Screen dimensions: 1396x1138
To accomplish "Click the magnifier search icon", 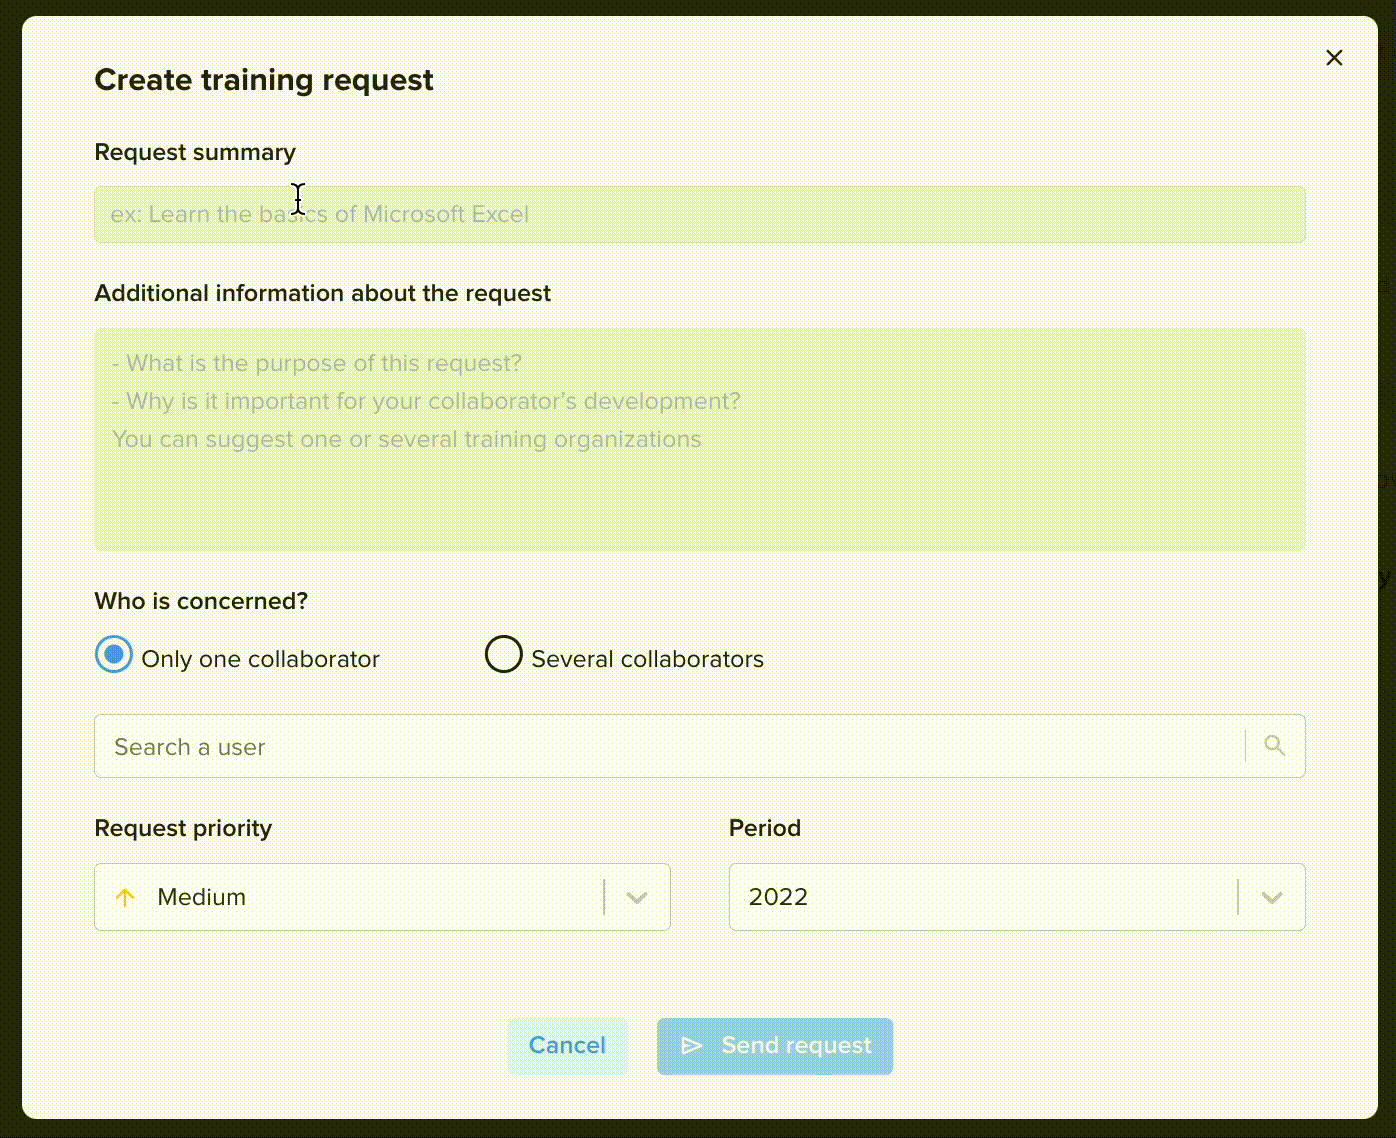I will [x=1274, y=745].
